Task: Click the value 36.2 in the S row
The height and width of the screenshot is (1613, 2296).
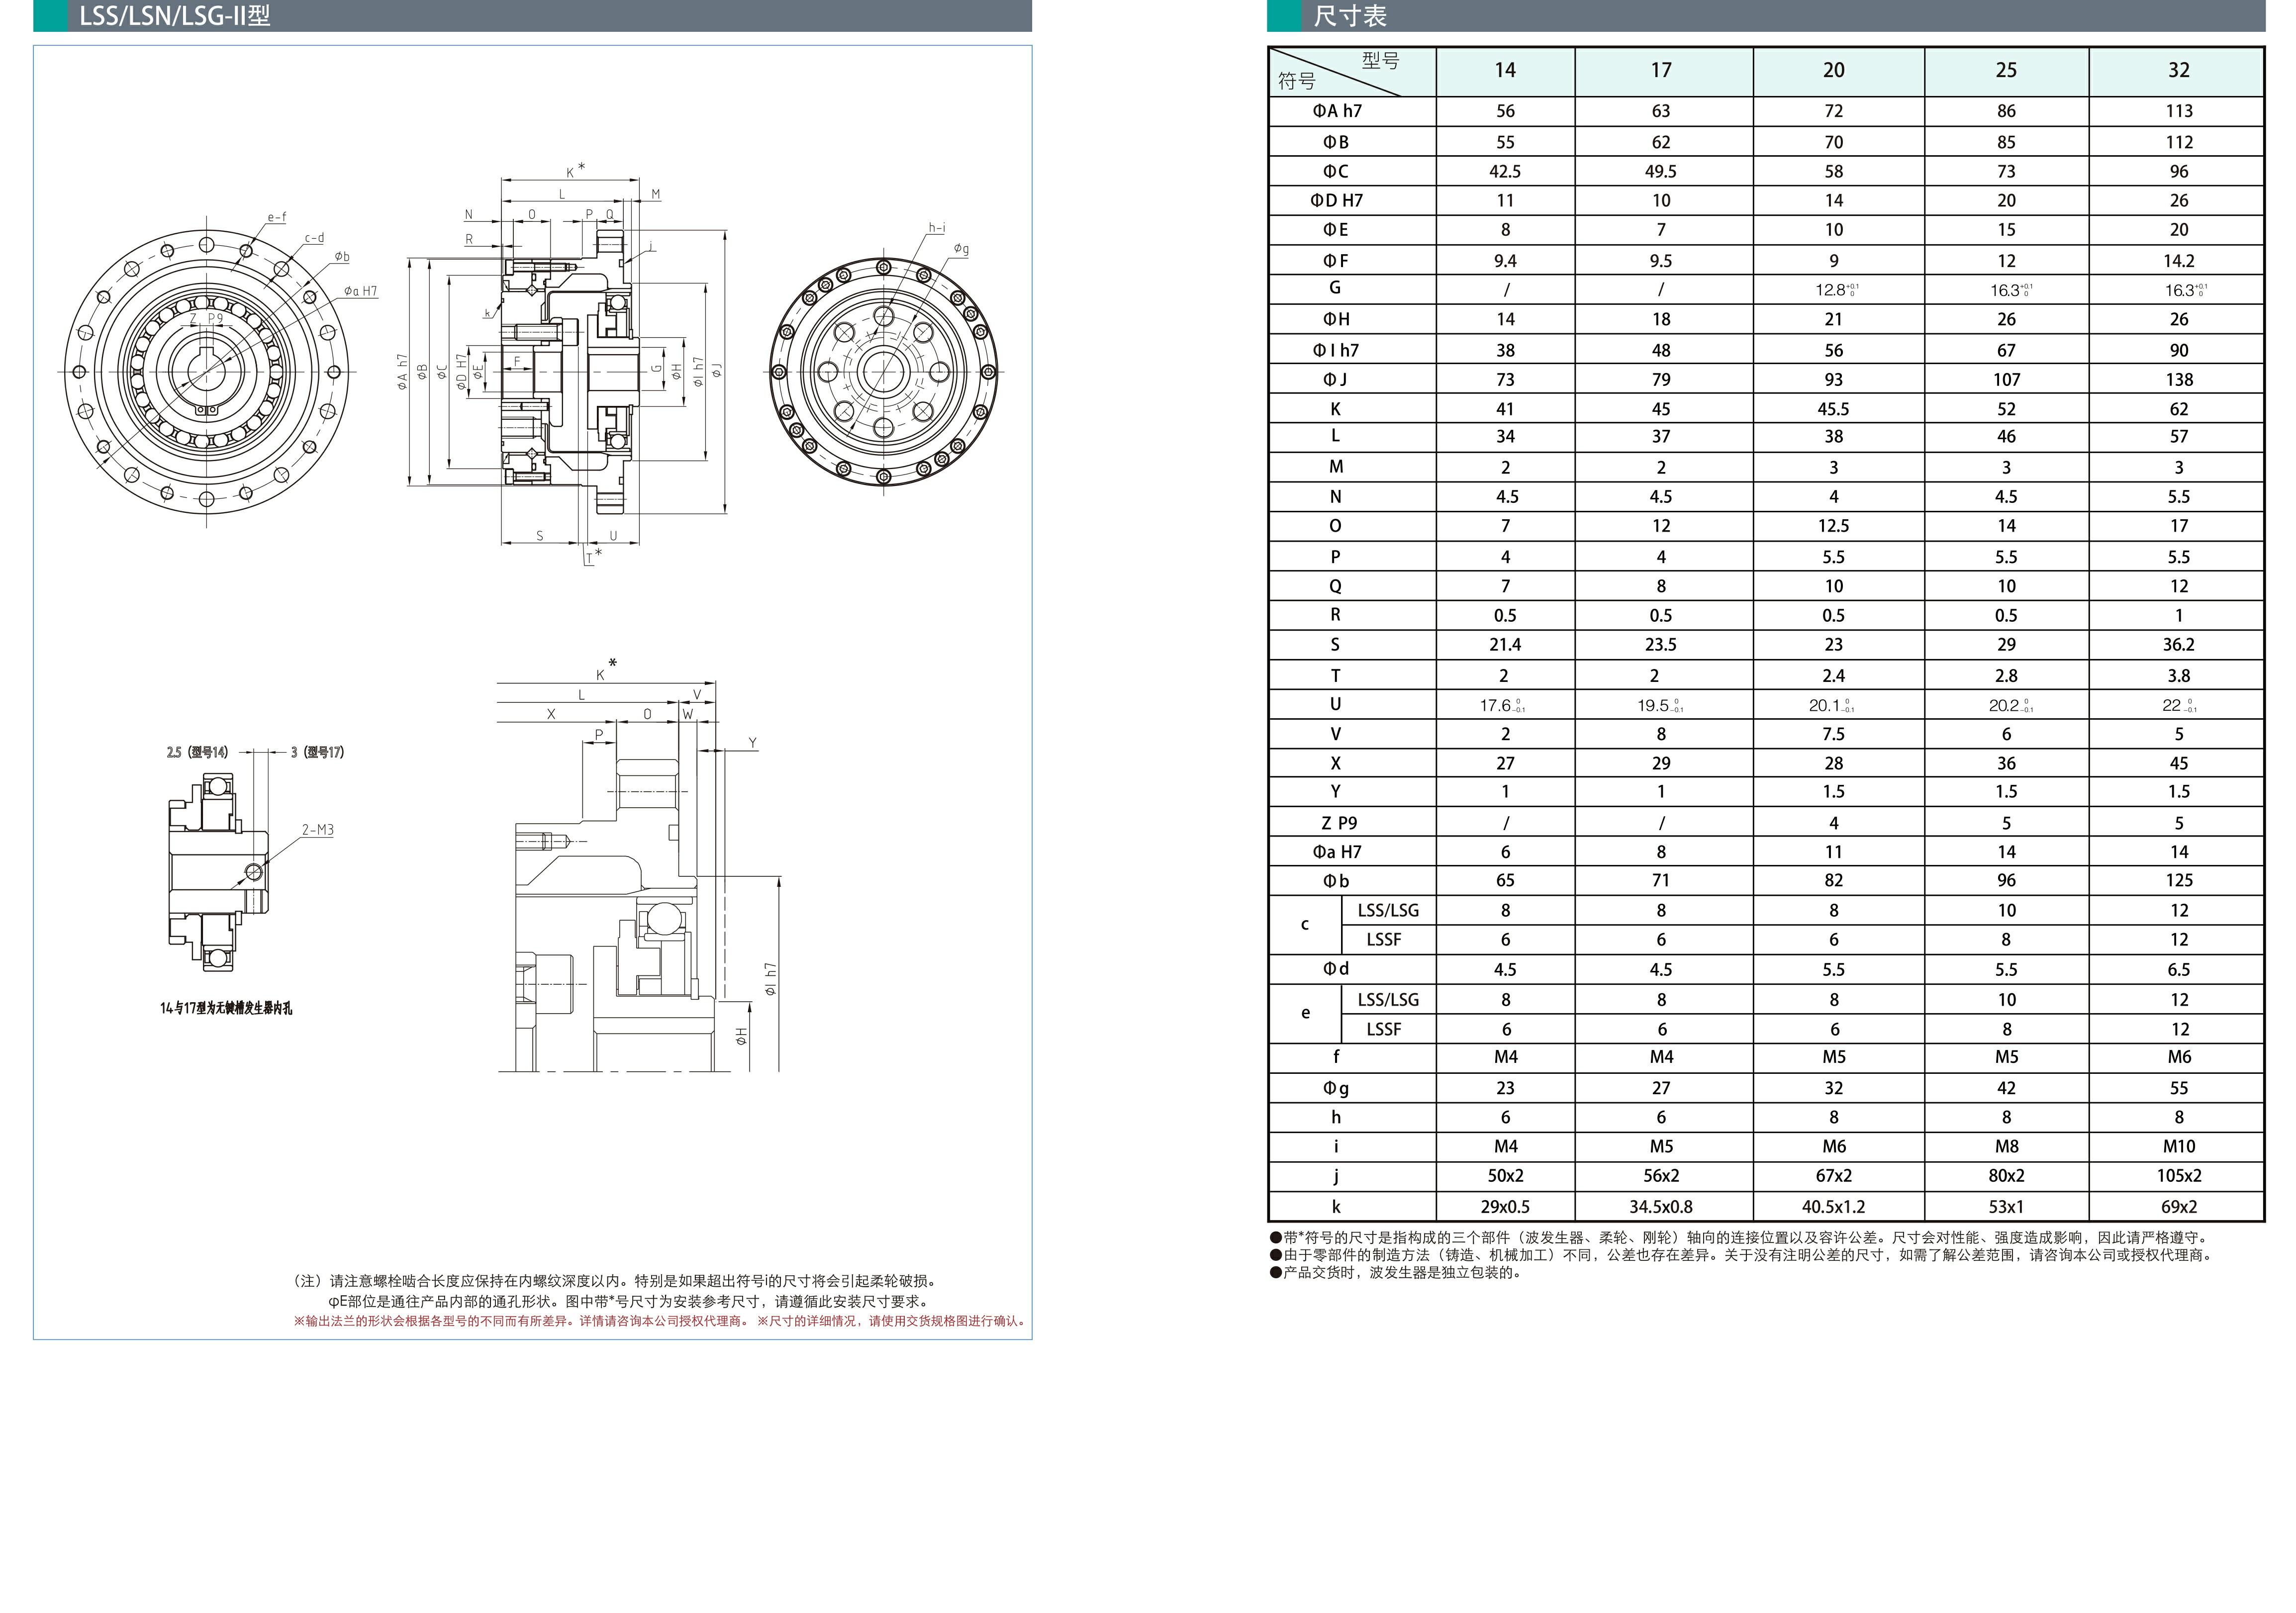Action: (2179, 645)
